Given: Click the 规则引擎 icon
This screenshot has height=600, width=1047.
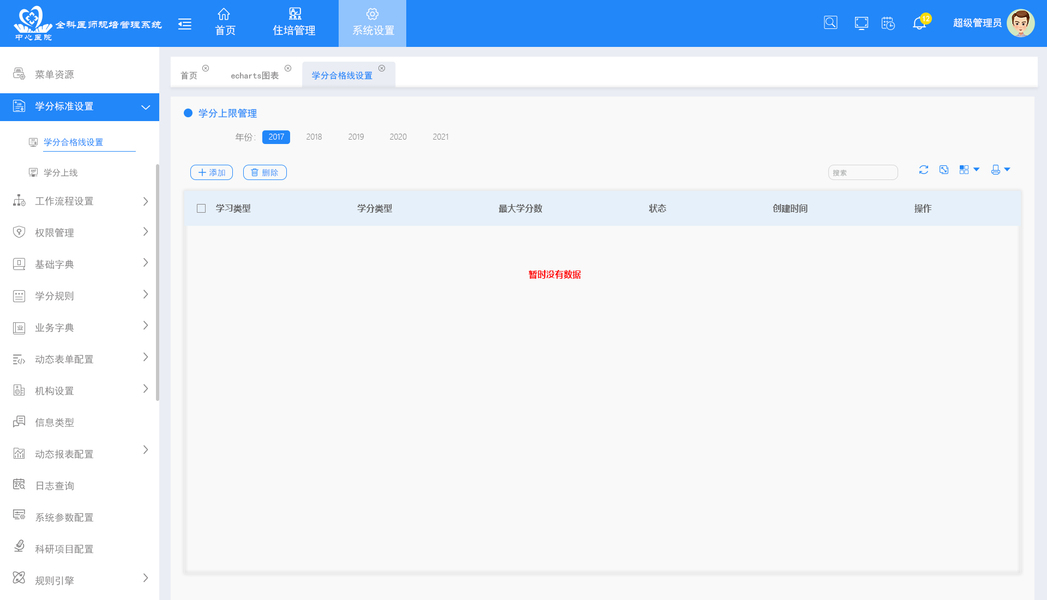Looking at the screenshot, I should pos(19,579).
